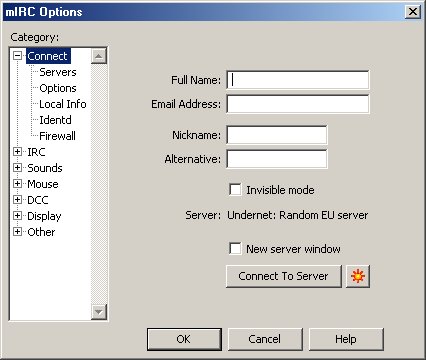Click the Cancel button
The image size is (426, 360).
[x=265, y=339]
